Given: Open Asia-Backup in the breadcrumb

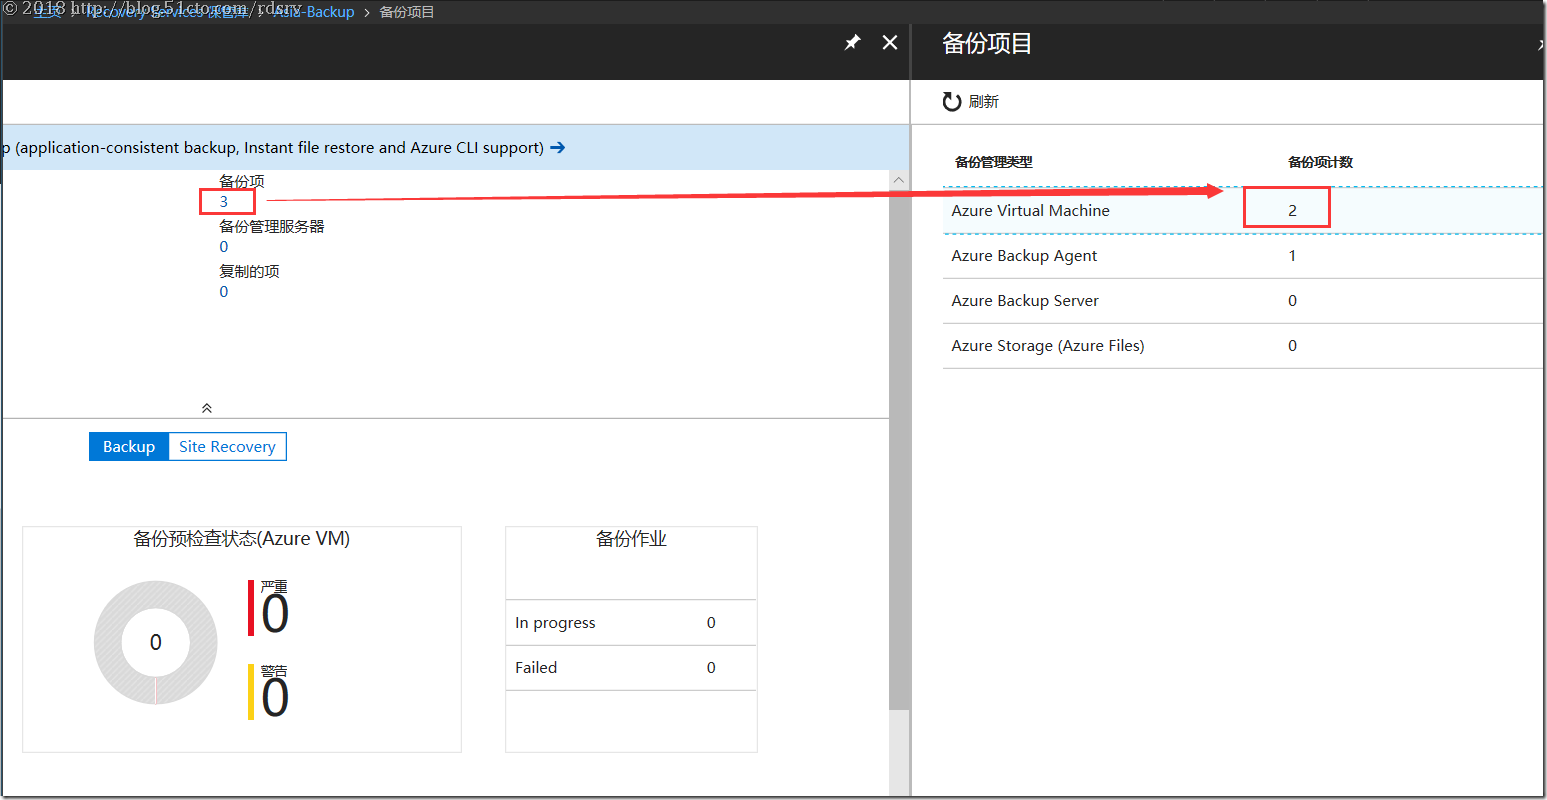Looking at the screenshot, I should [312, 12].
